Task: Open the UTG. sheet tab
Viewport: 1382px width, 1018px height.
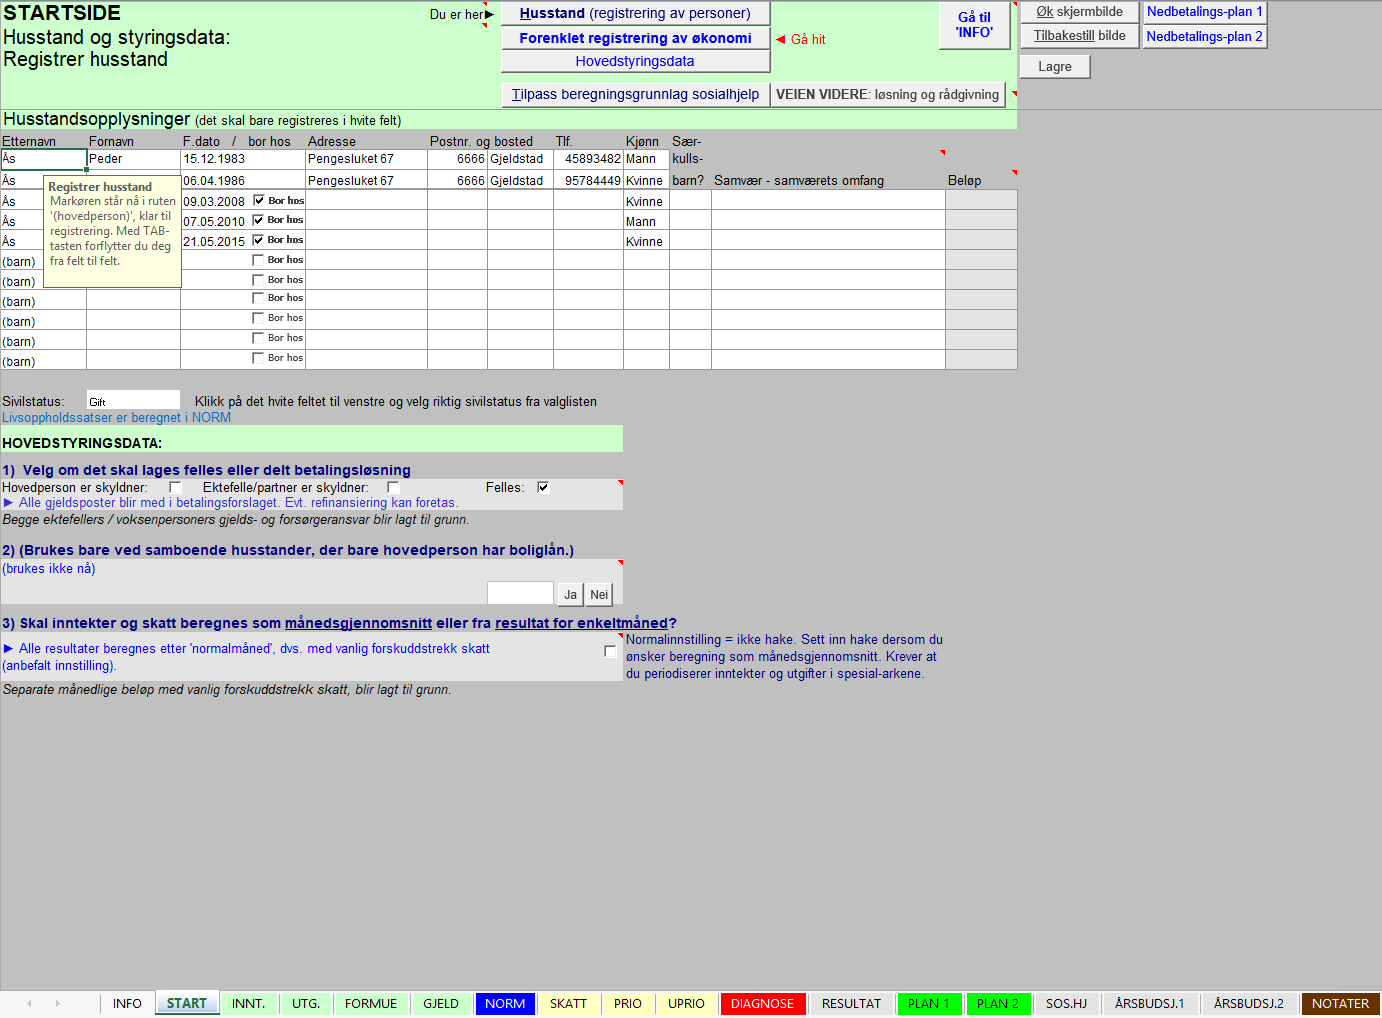Action: click(x=306, y=1004)
